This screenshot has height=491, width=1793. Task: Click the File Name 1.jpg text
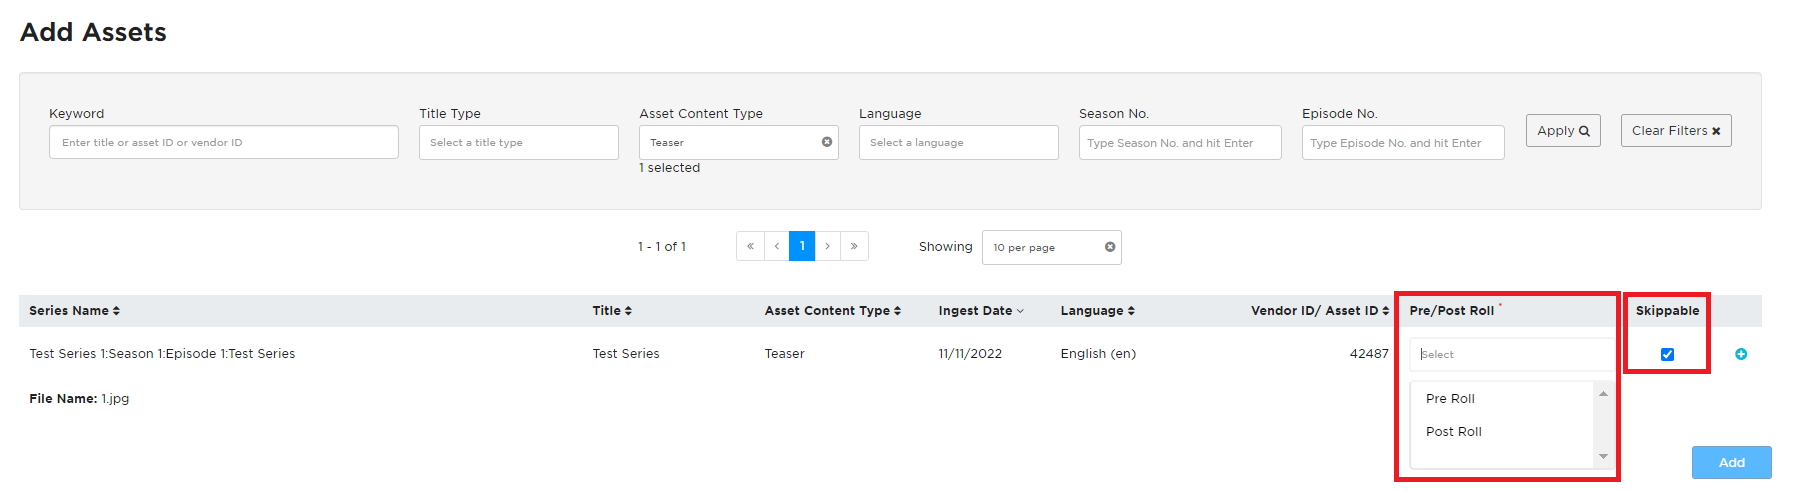click(x=79, y=398)
